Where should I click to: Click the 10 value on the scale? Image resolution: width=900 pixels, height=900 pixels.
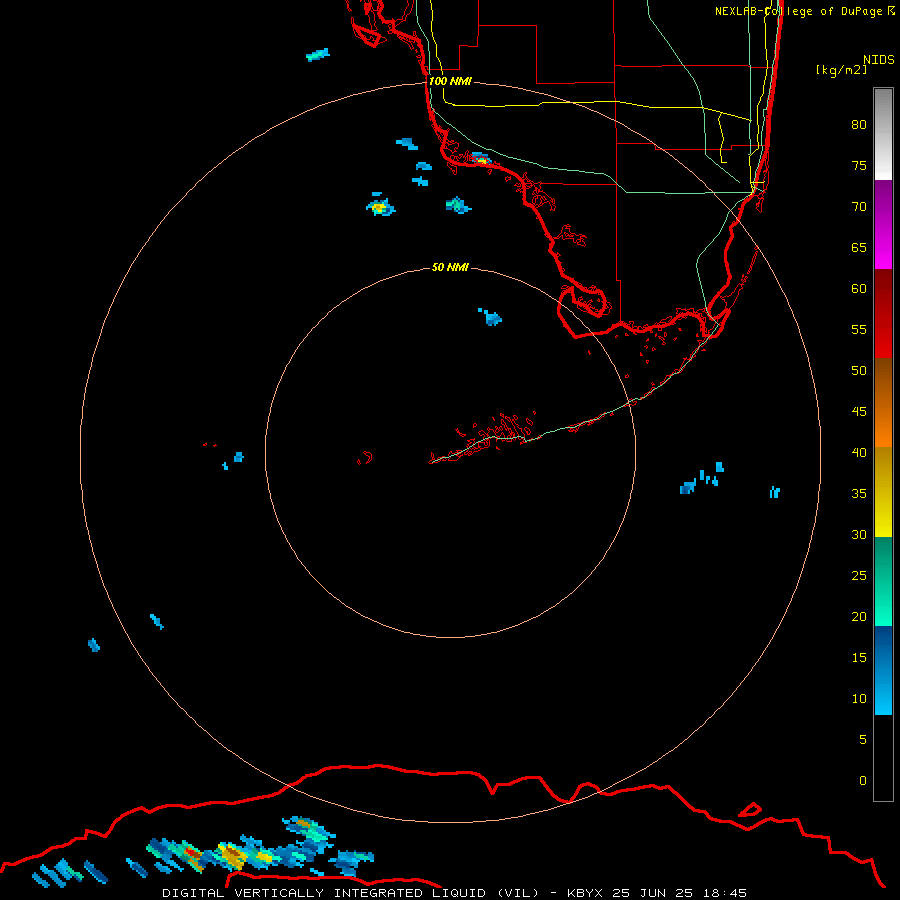pos(859,699)
